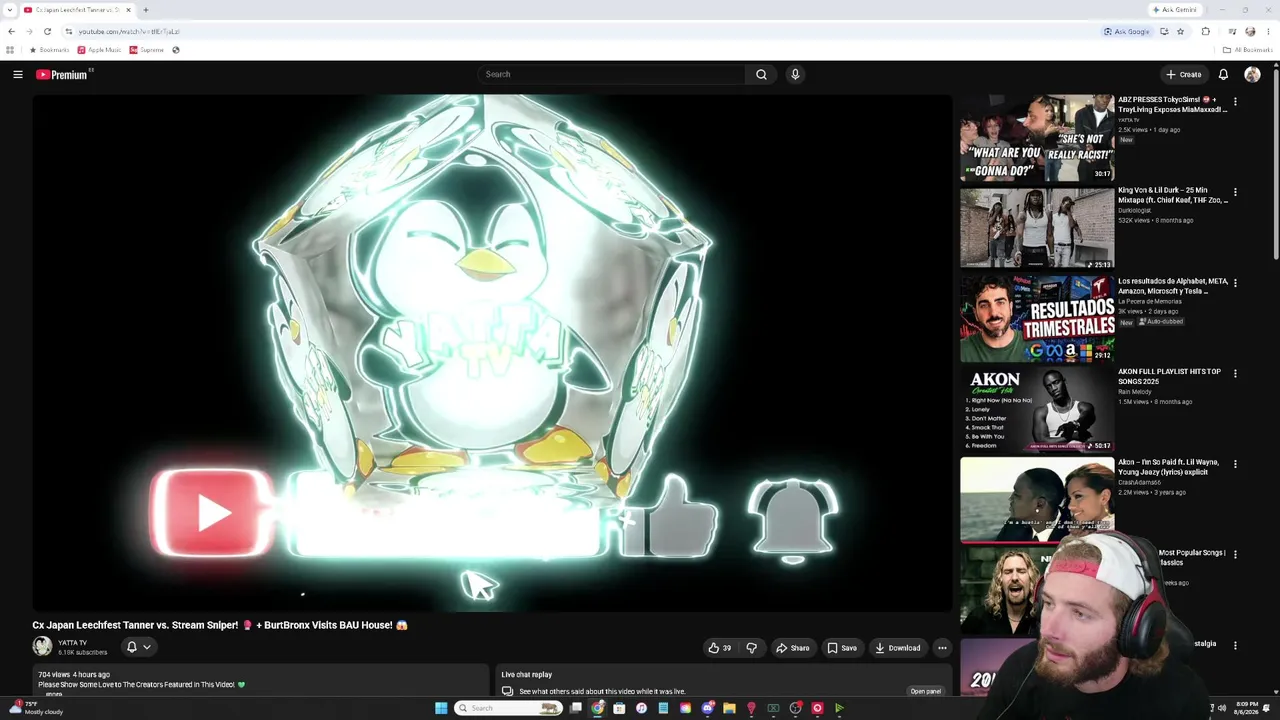Screen dimensions: 1280x720
Task: Click the Create button
Action: point(1184,74)
